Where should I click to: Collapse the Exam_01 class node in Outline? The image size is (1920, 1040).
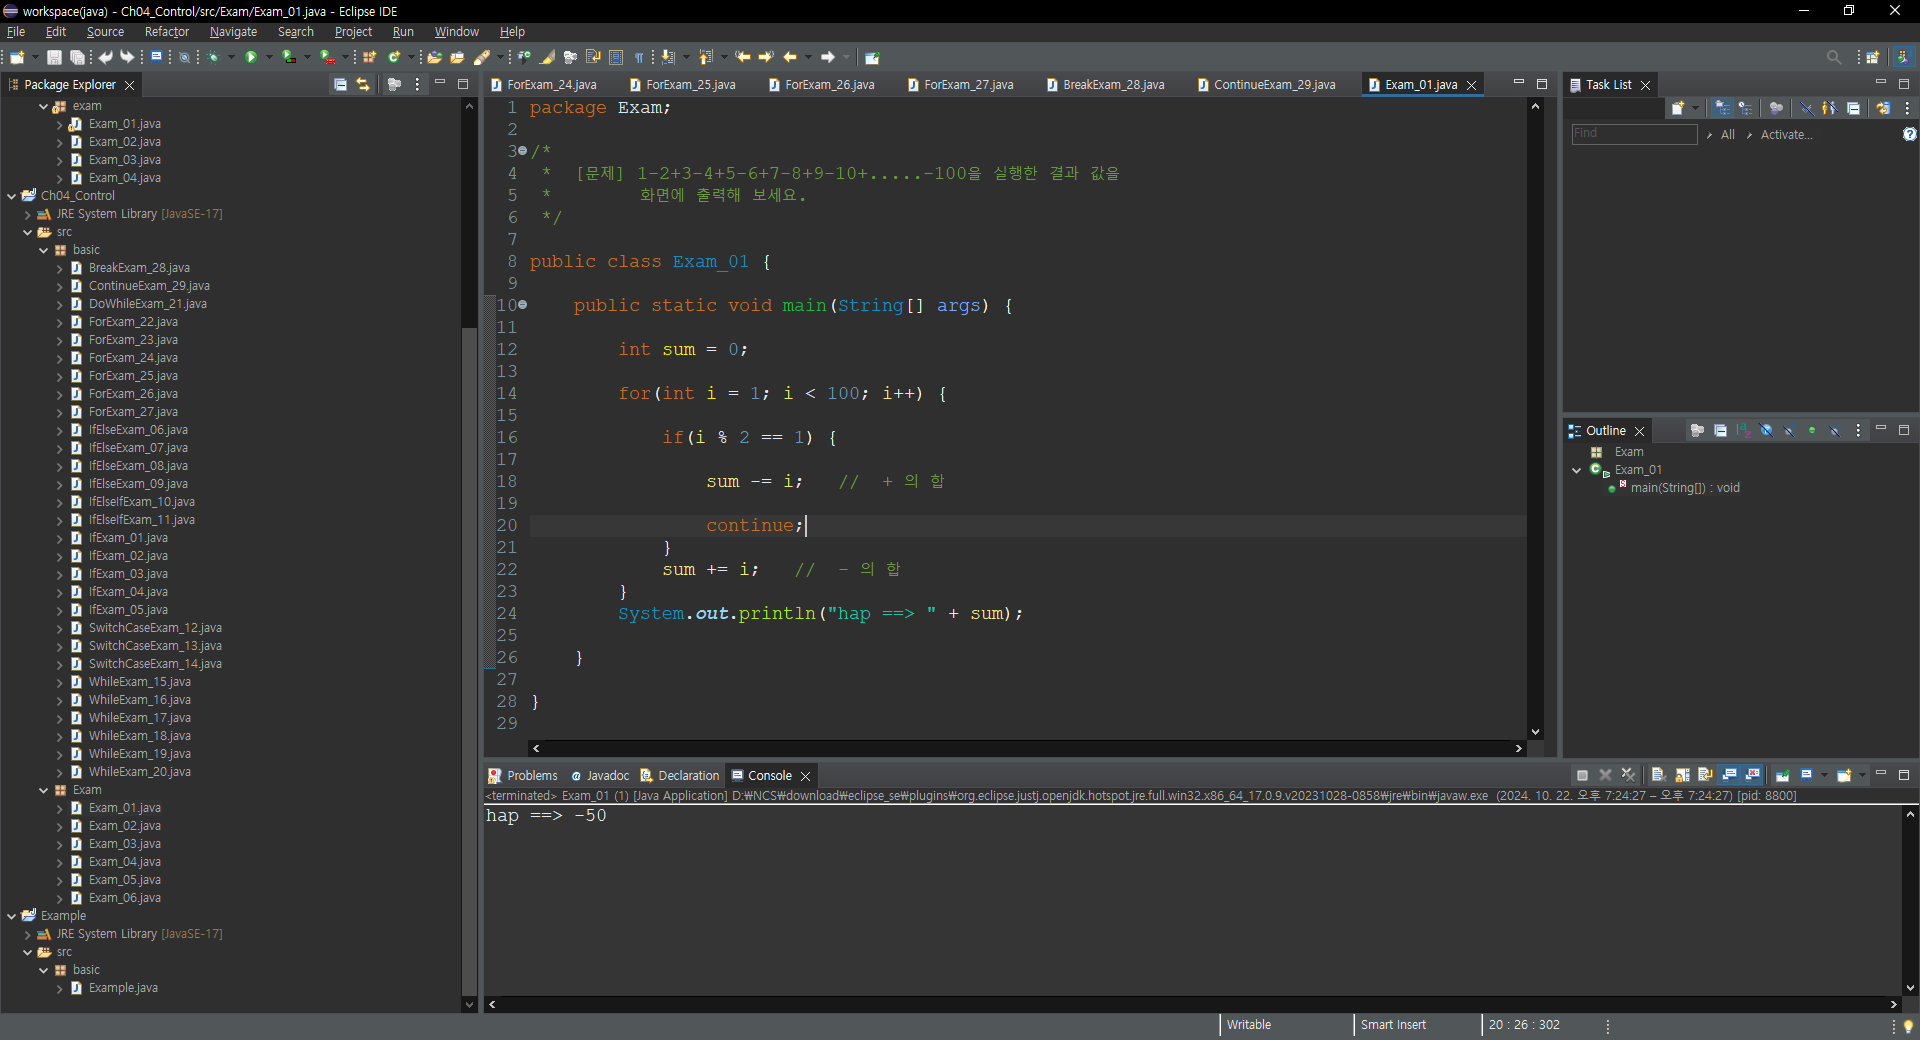click(1577, 470)
